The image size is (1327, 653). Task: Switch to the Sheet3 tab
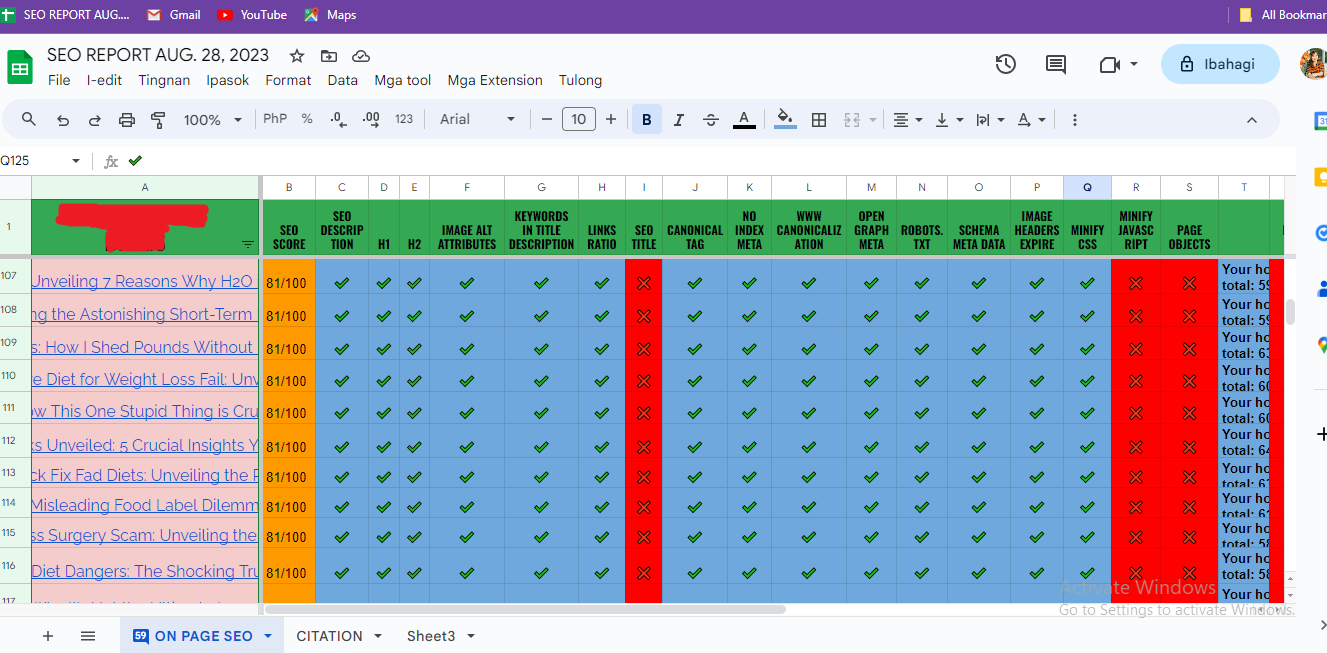point(431,636)
